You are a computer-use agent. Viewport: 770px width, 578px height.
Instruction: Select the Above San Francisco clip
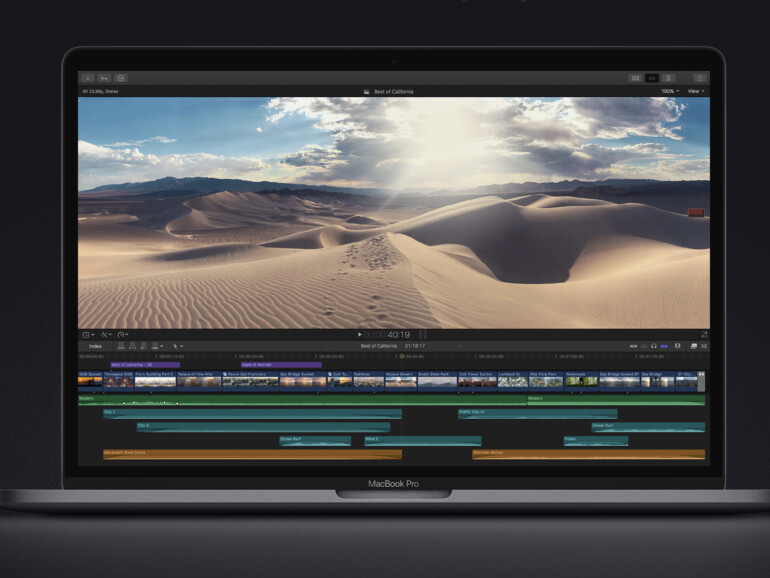250,381
